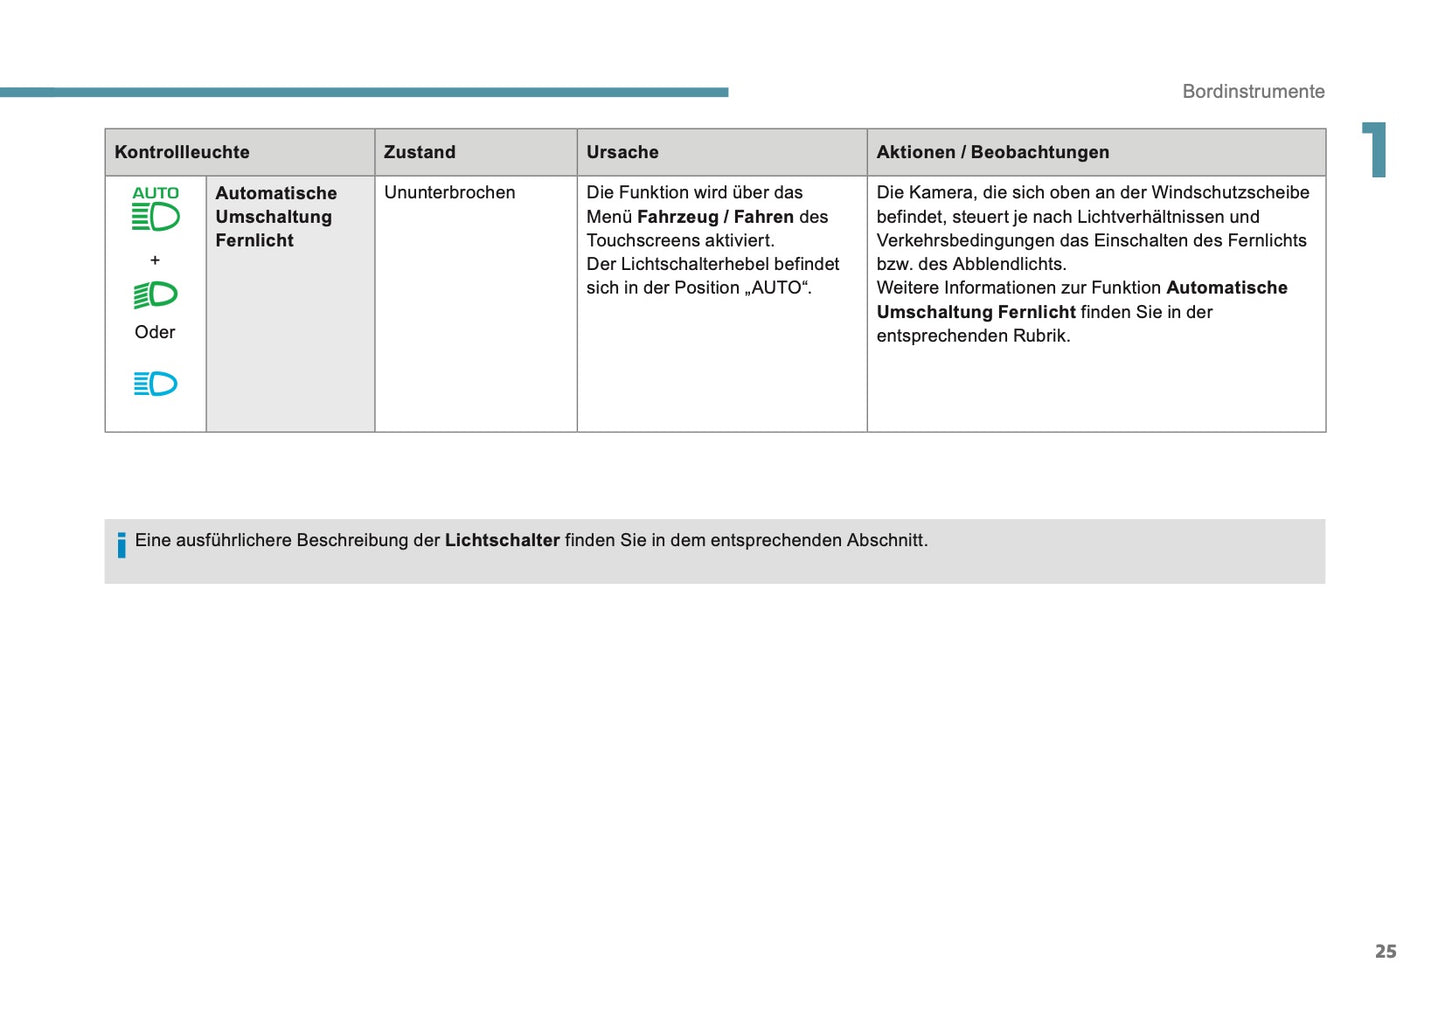
Task: Click the large chapter number 1
Action: pos(1375,150)
